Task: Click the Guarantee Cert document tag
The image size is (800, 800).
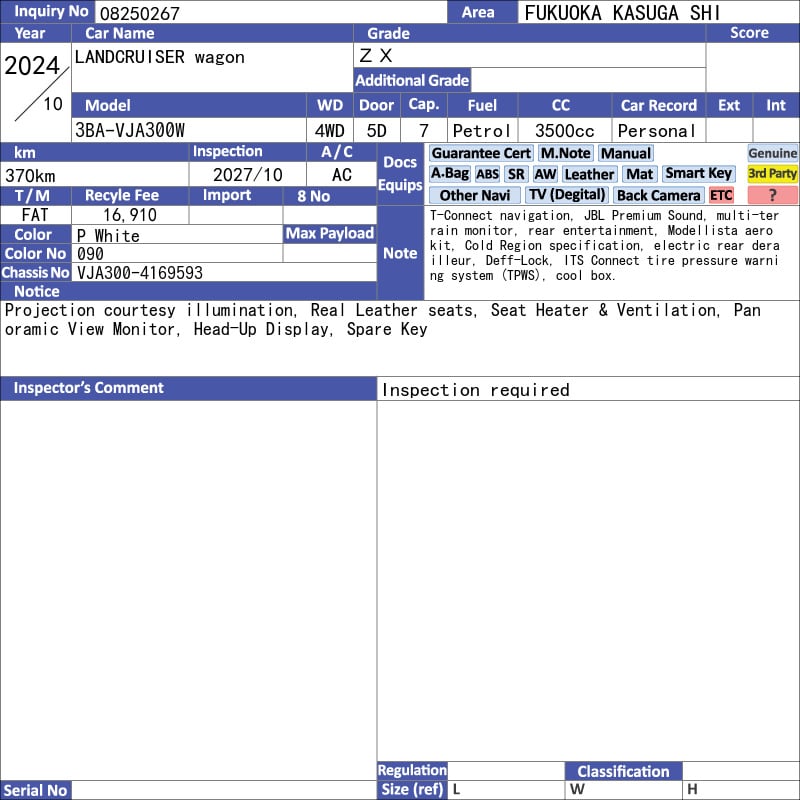Action: click(x=481, y=153)
